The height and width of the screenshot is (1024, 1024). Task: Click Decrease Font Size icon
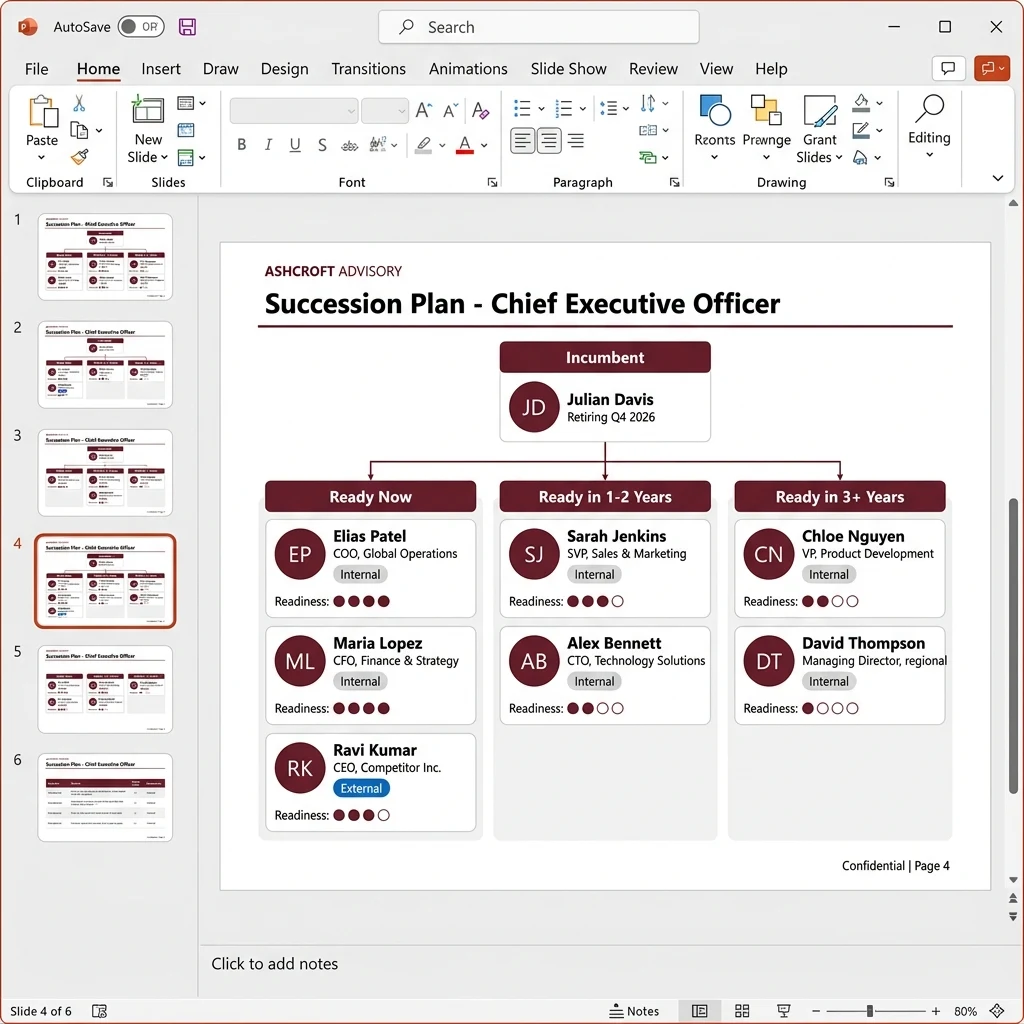pos(451,110)
